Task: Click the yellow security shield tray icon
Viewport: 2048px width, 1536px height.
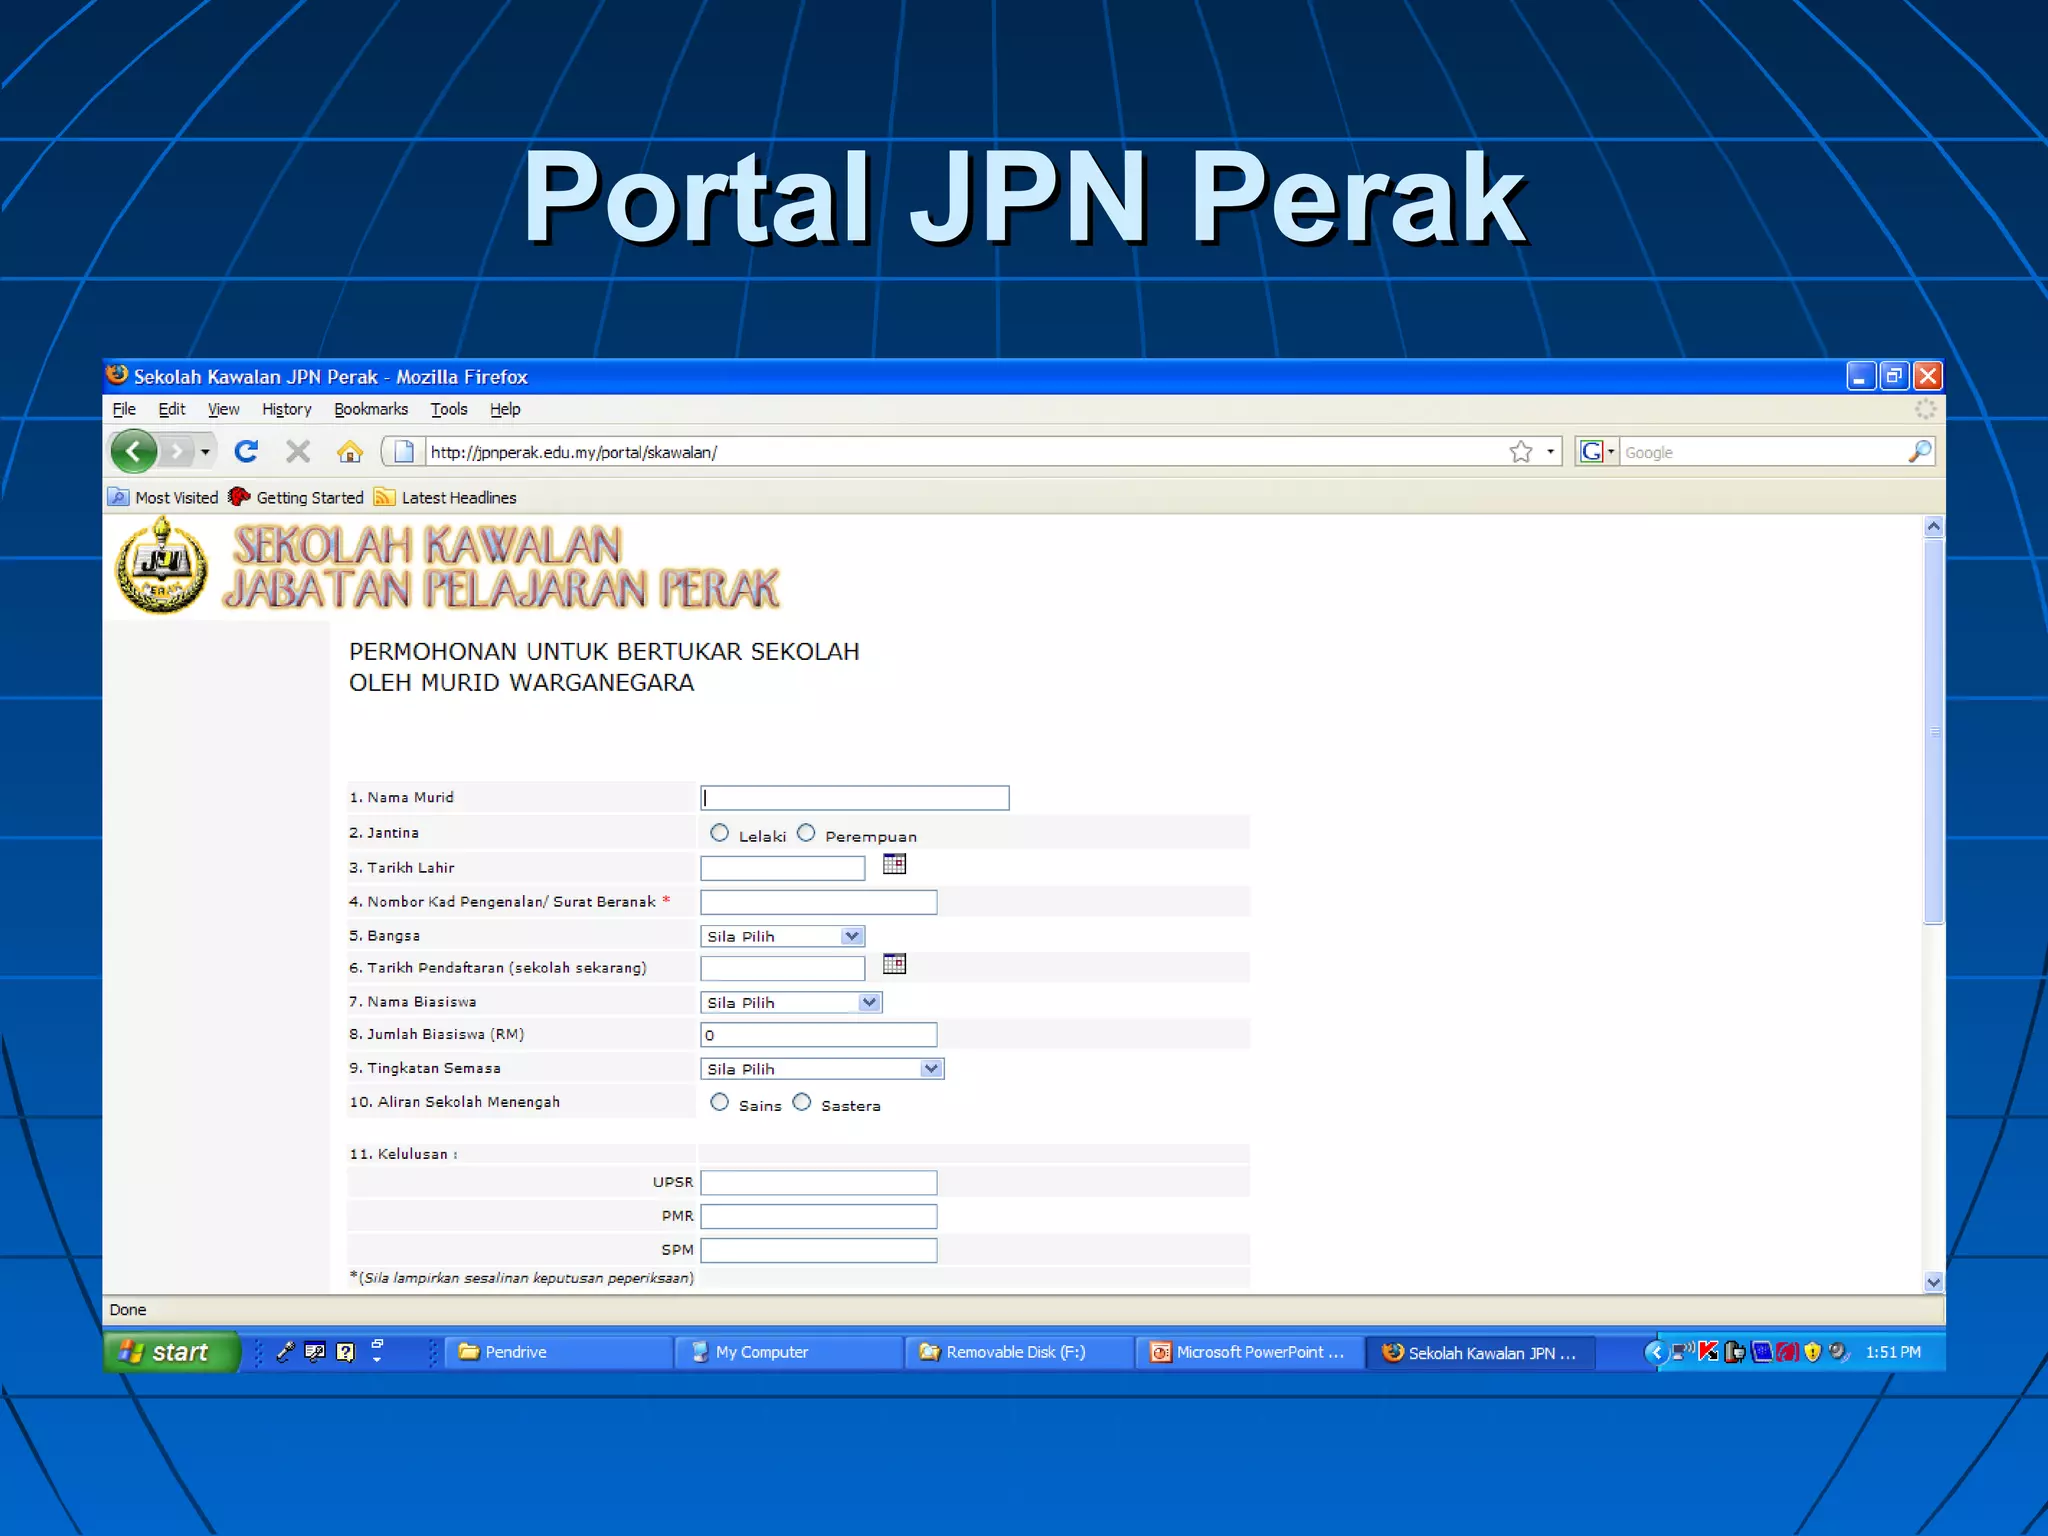Action: pyautogui.click(x=1812, y=1352)
